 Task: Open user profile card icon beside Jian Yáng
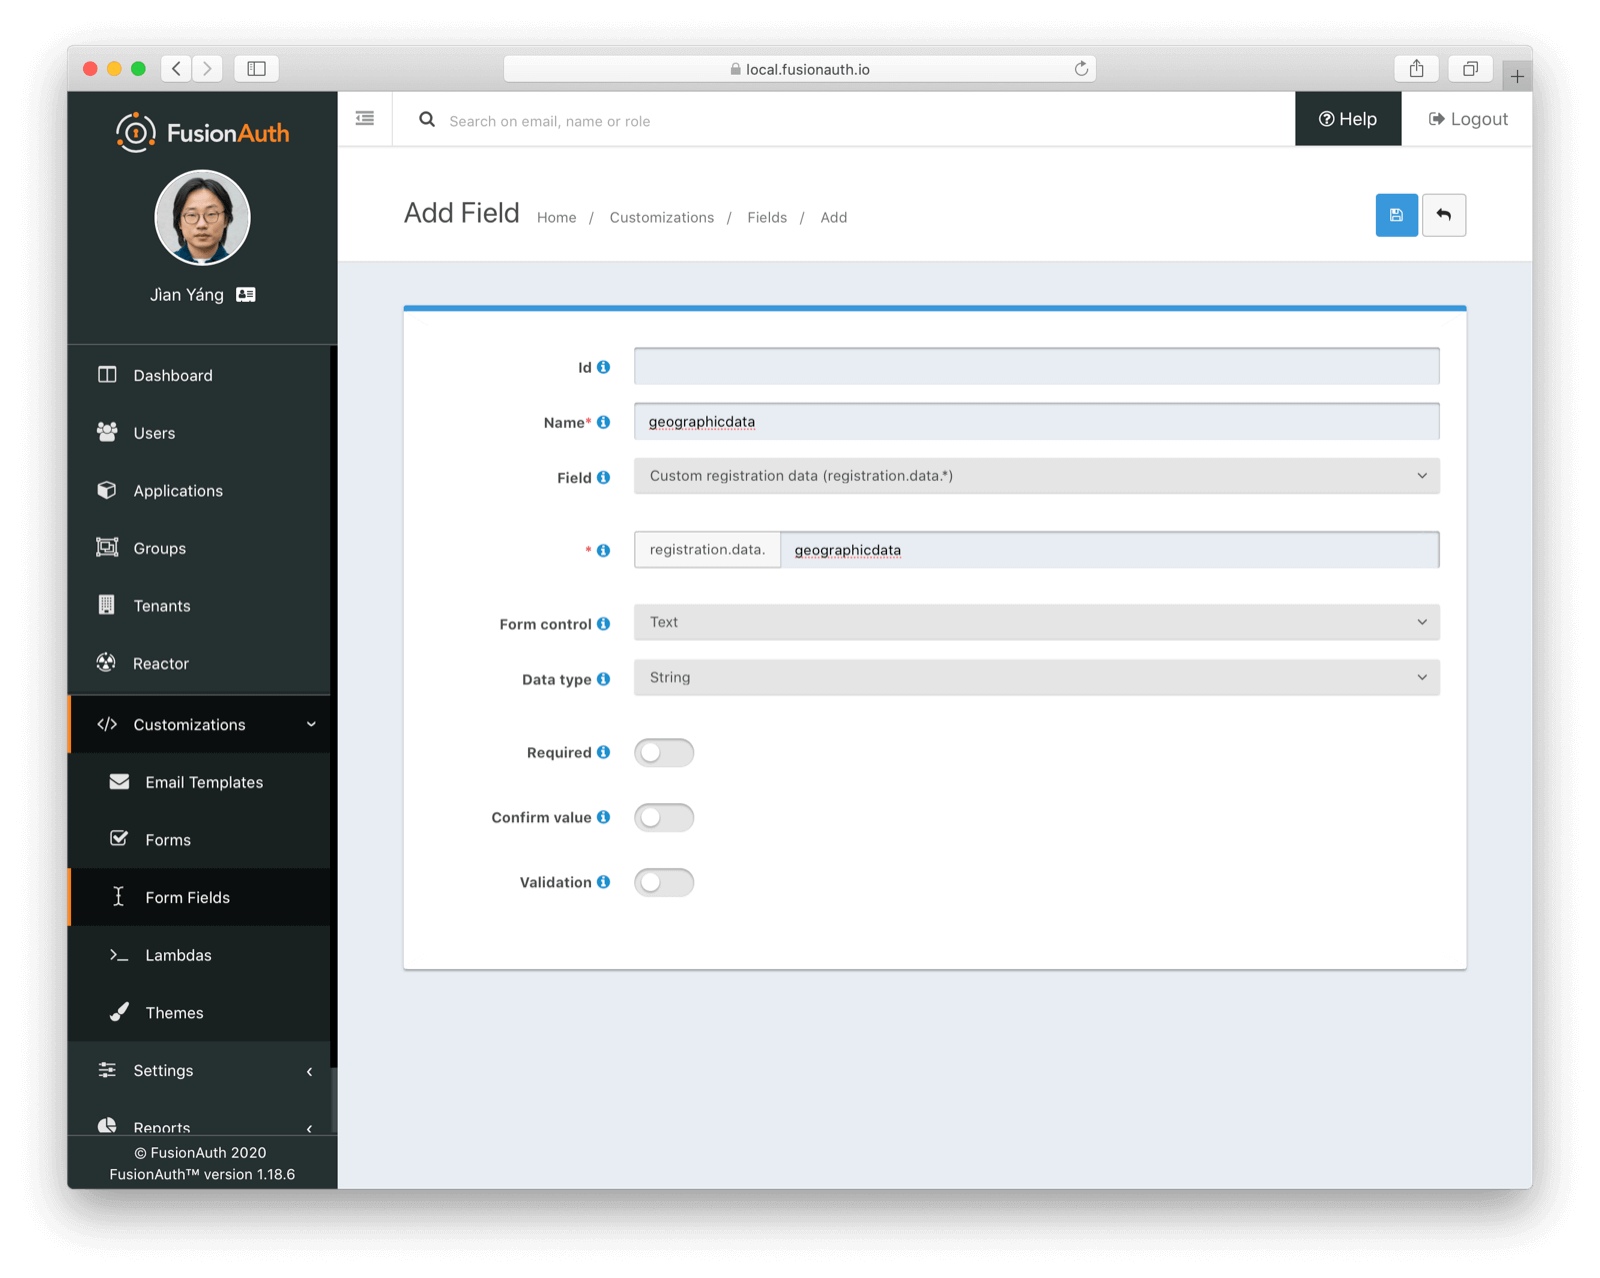coord(246,295)
